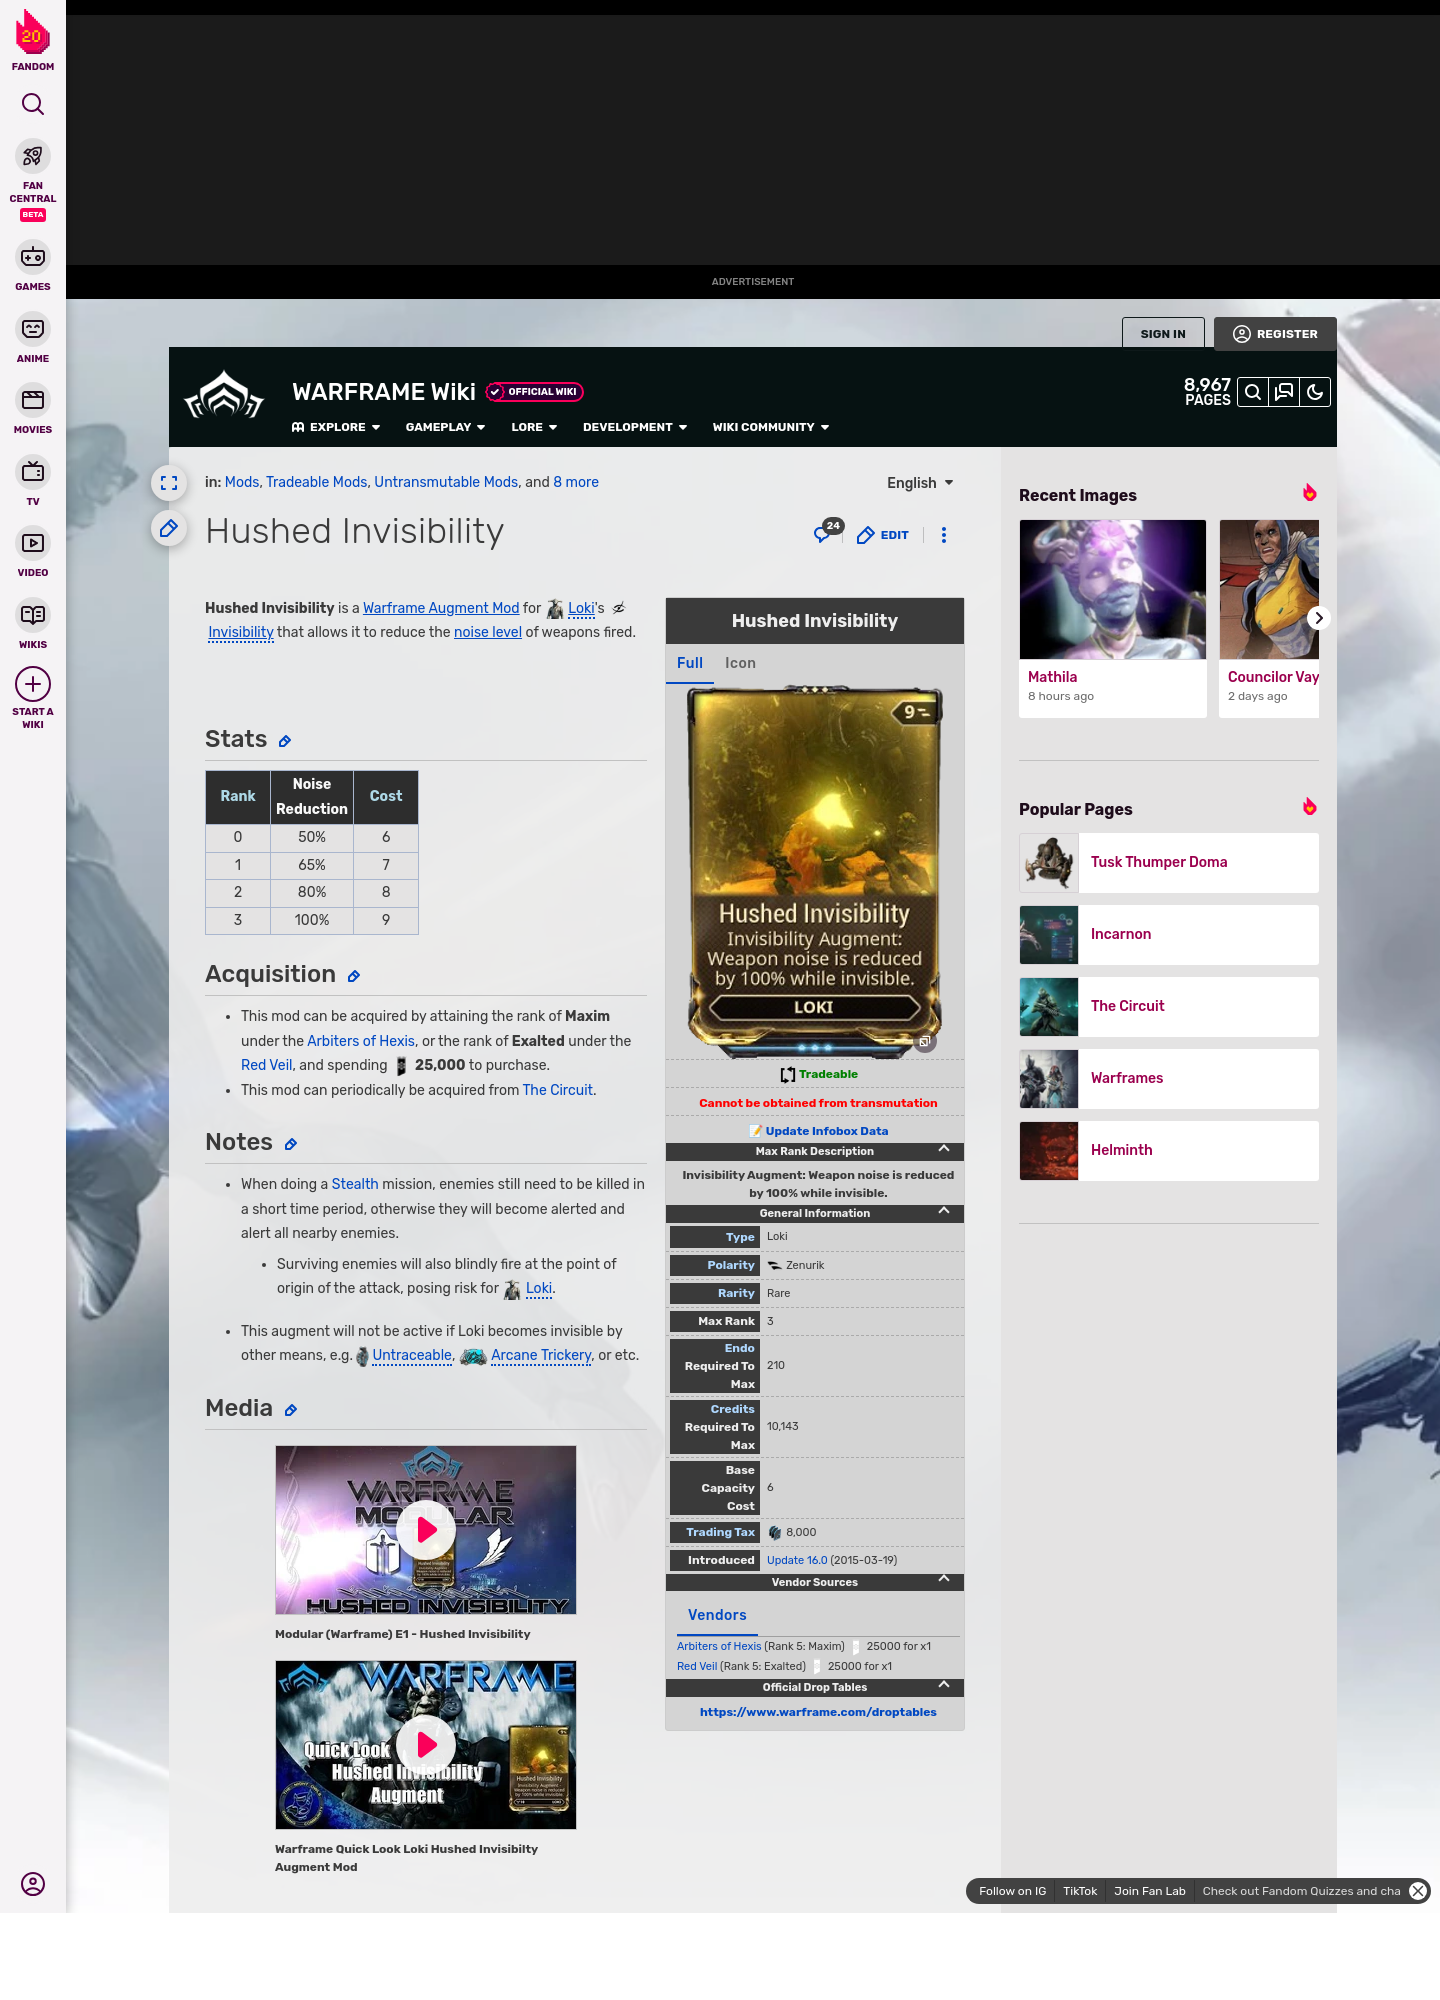Image resolution: width=1440 pixels, height=2000 pixels.
Task: Open the Warframe Augment Mod link
Action: point(441,608)
